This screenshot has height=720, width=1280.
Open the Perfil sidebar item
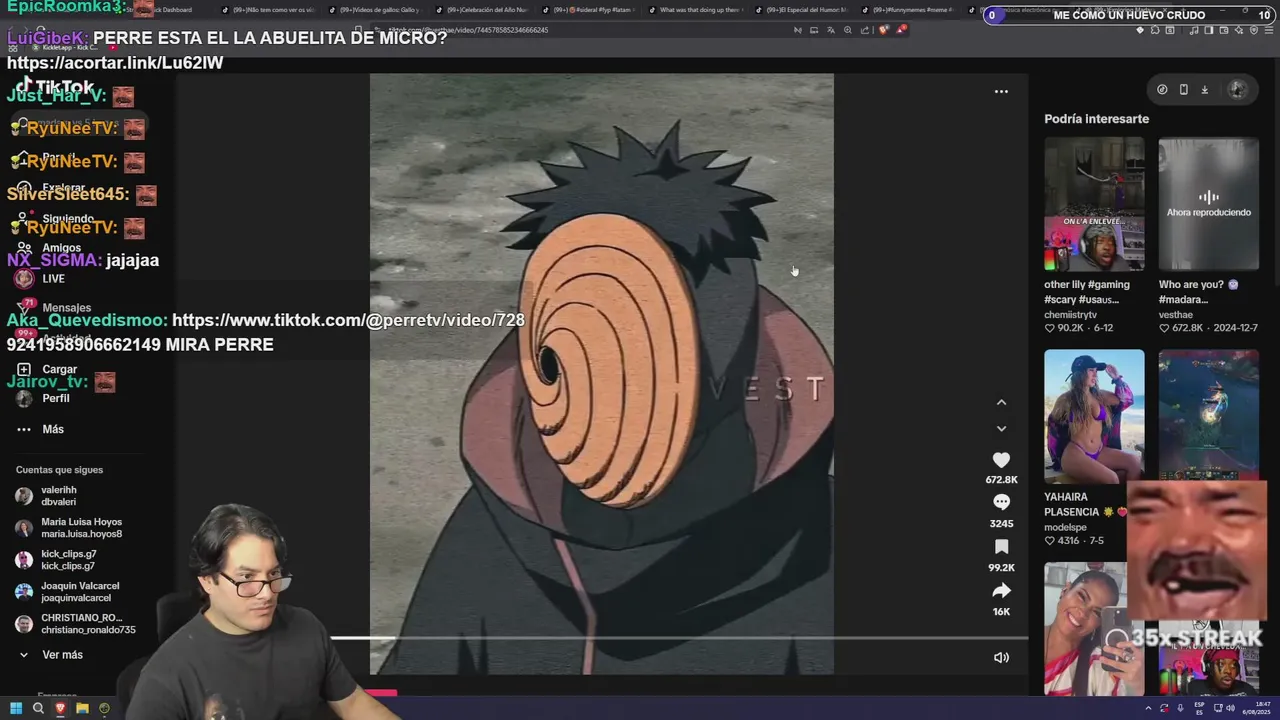[x=43, y=398]
